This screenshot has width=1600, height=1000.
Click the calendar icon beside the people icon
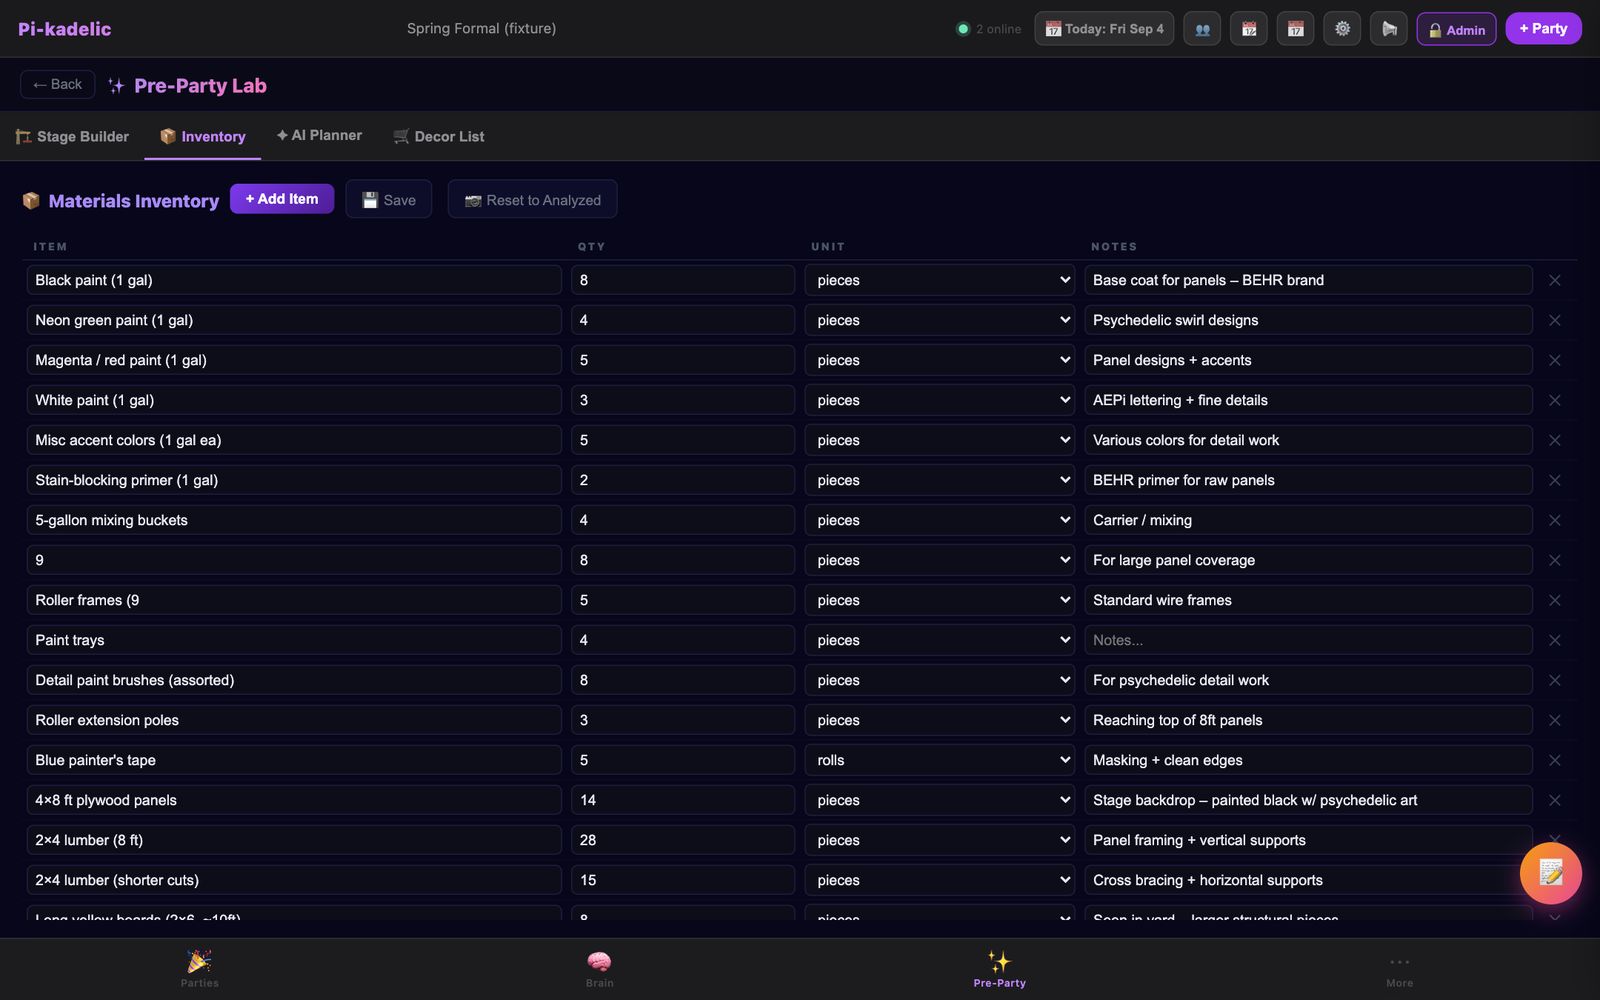[1249, 29]
